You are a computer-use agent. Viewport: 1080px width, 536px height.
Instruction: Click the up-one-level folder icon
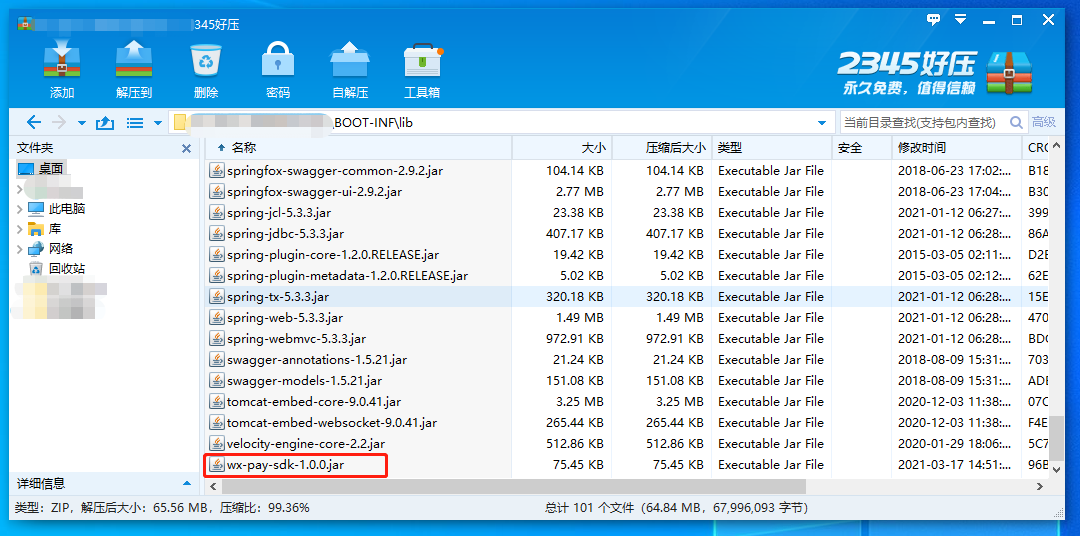click(x=105, y=123)
